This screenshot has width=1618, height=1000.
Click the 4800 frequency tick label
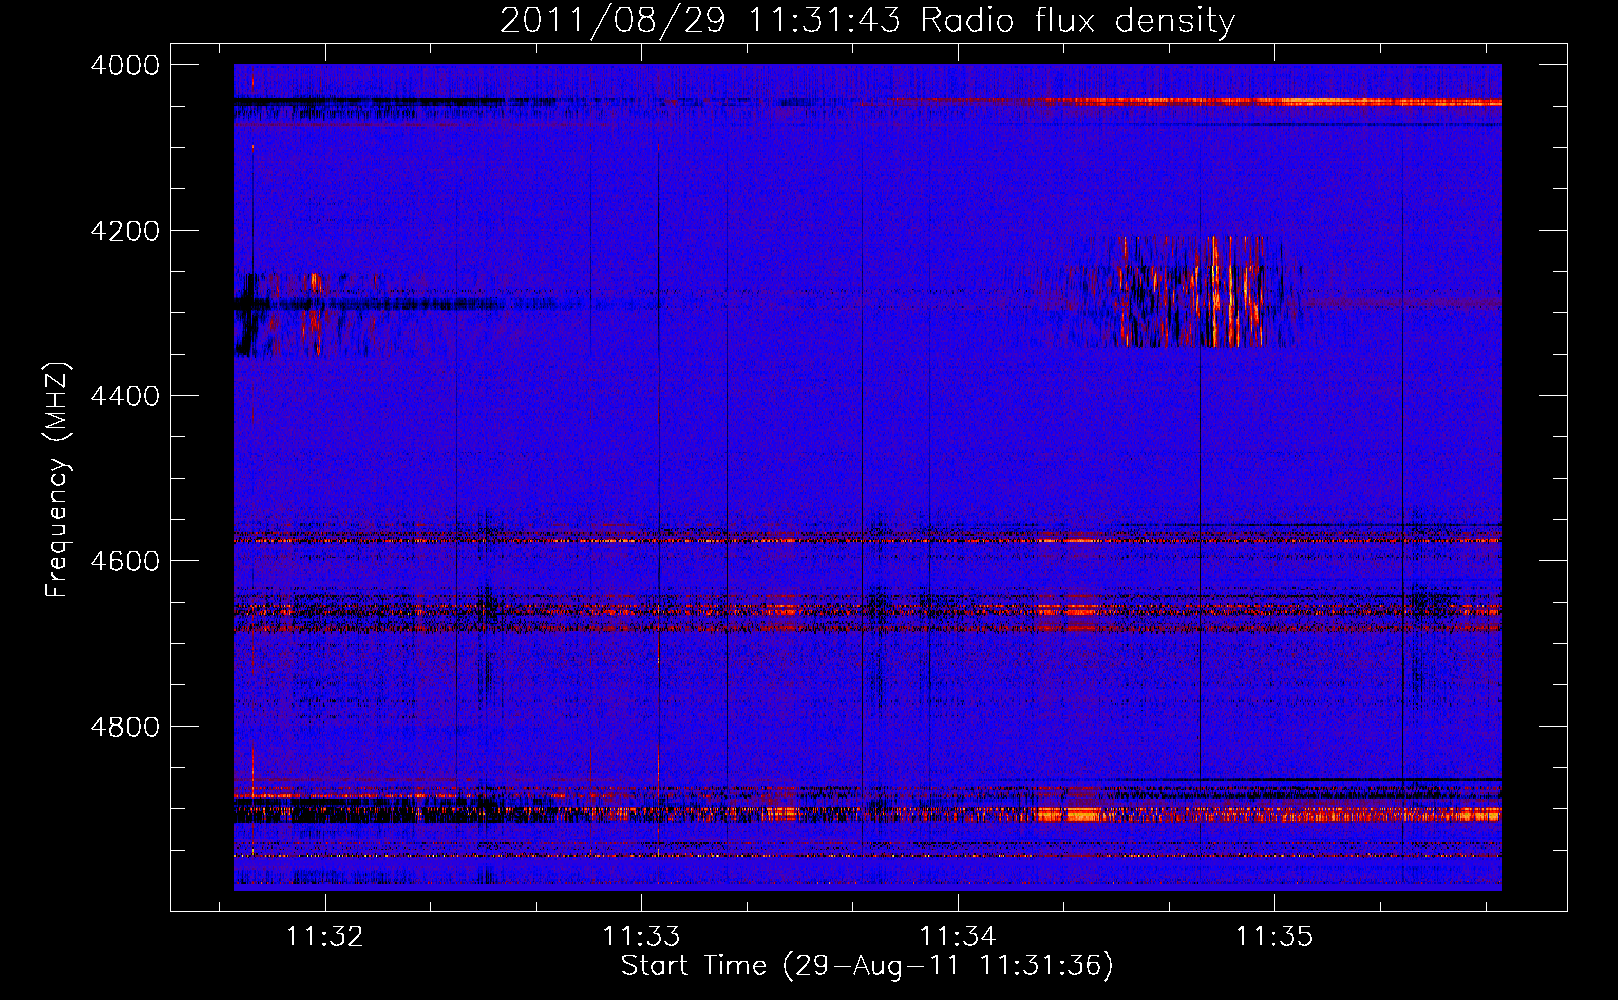click(x=125, y=726)
